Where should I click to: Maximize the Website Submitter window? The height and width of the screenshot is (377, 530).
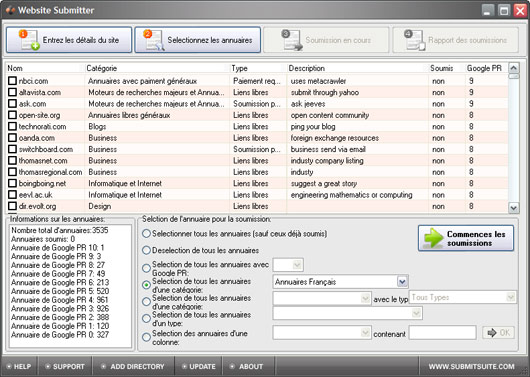504,10
